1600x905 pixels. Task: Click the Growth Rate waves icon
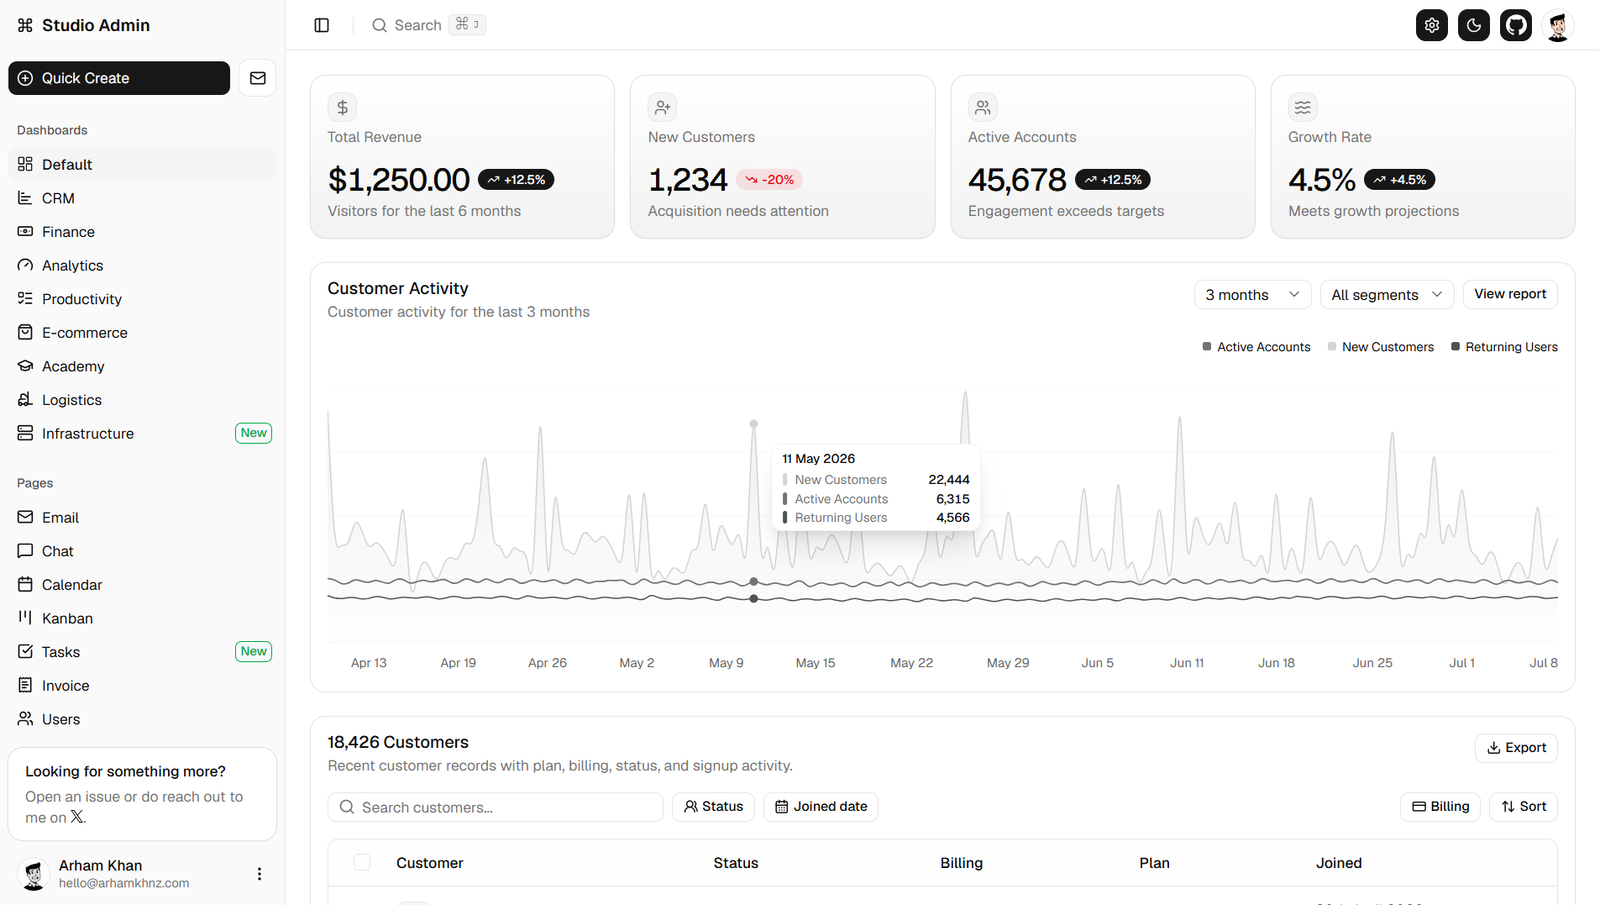click(1302, 107)
